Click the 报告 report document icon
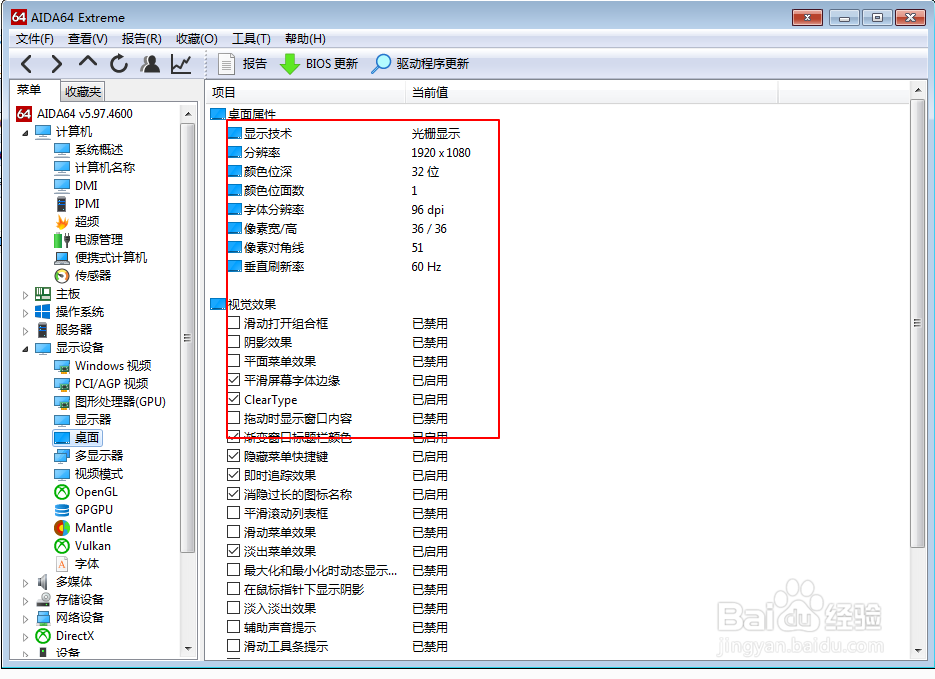The image size is (935, 679). coord(226,64)
